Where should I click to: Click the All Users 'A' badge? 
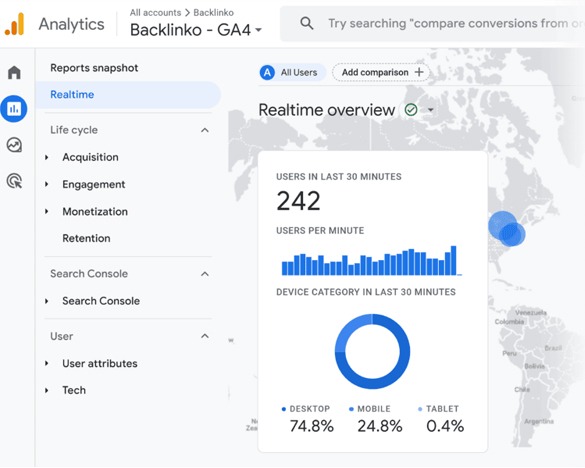click(x=267, y=72)
